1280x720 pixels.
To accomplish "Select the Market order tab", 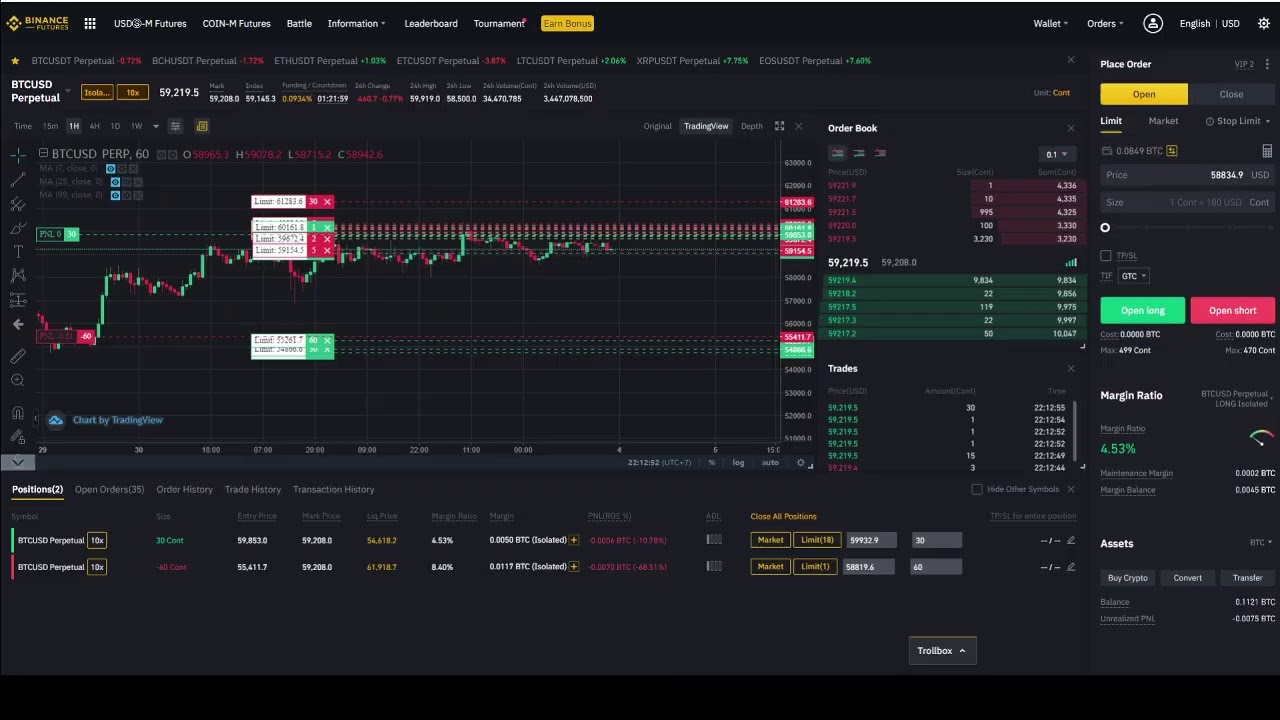I will pos(1163,121).
